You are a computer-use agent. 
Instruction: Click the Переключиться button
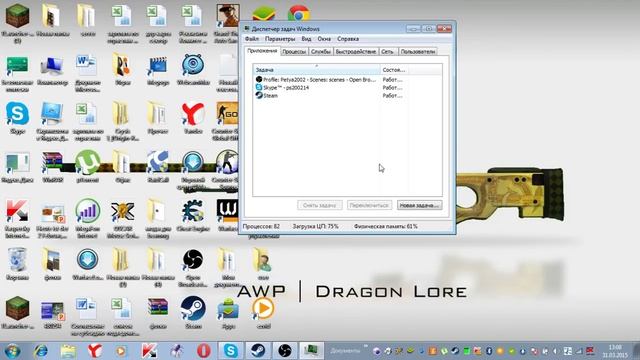[x=369, y=205]
